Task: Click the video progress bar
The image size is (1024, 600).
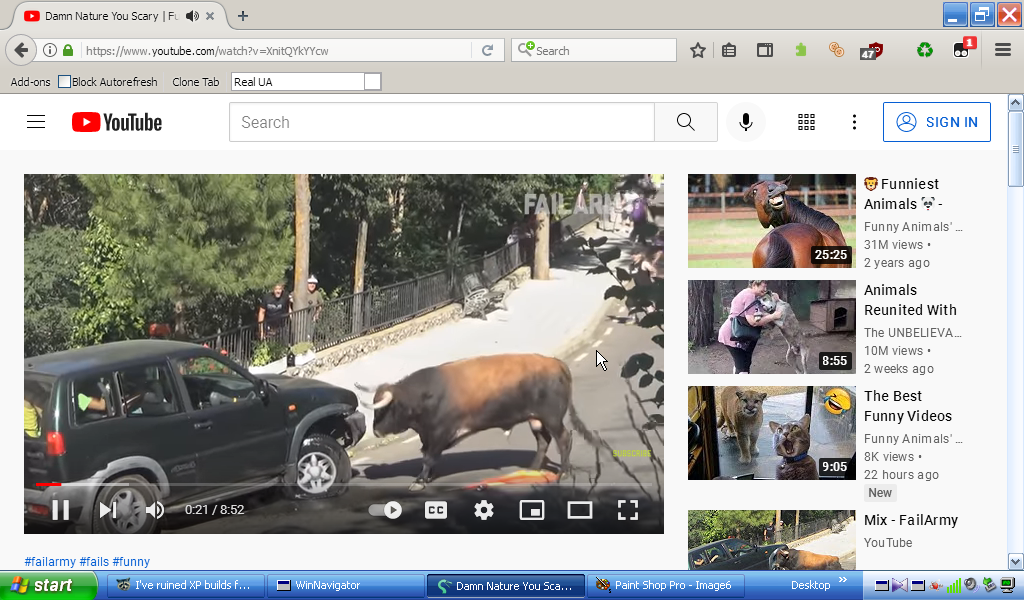Action: (344, 484)
